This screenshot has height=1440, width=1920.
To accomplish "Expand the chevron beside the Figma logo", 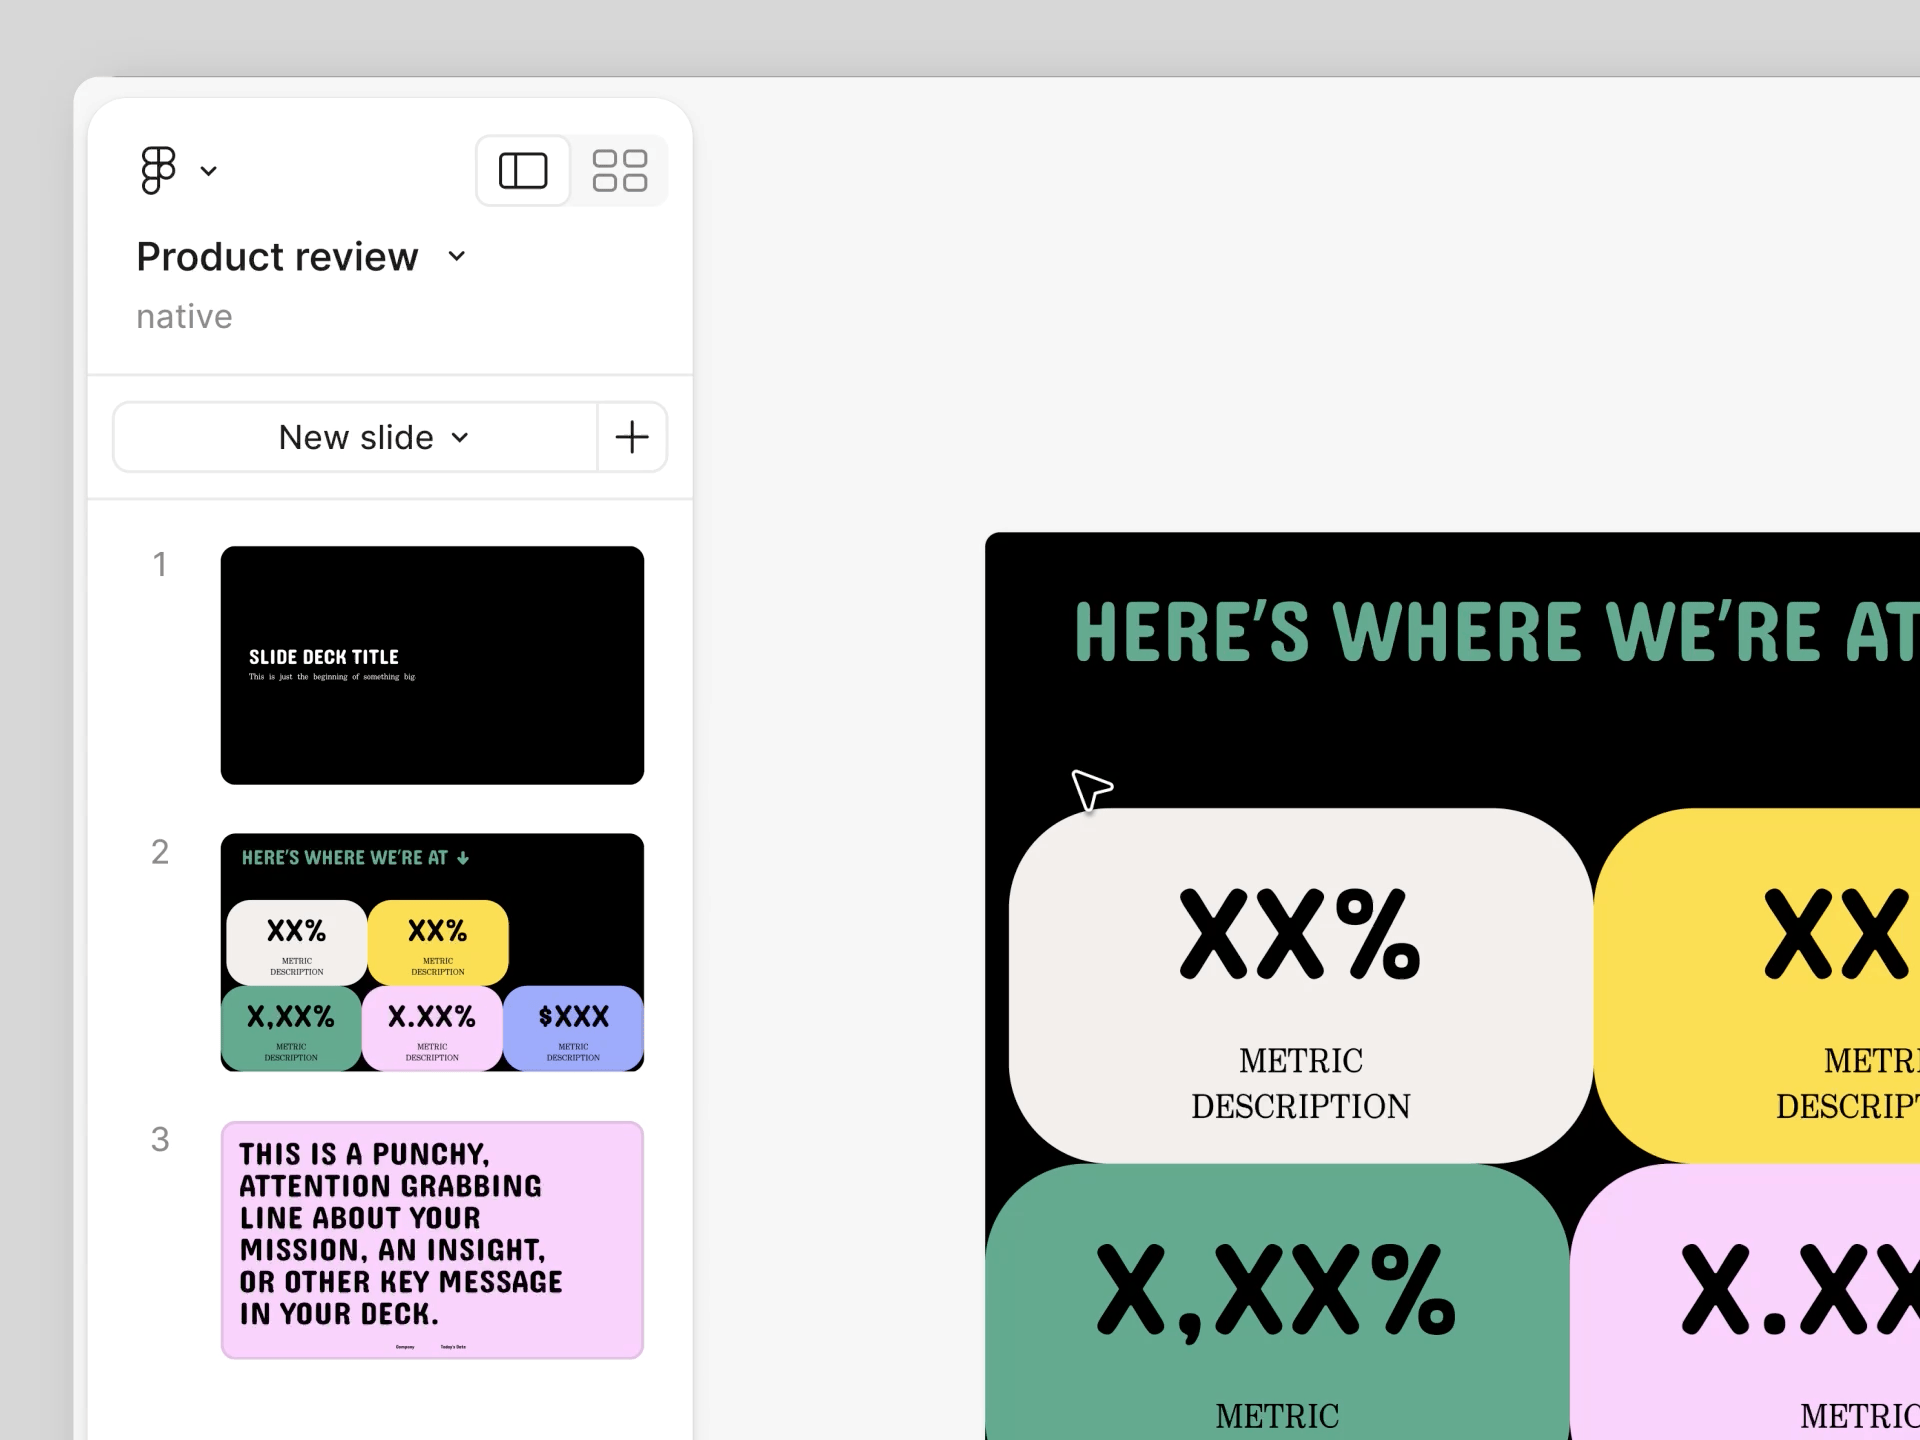I will coord(208,171).
